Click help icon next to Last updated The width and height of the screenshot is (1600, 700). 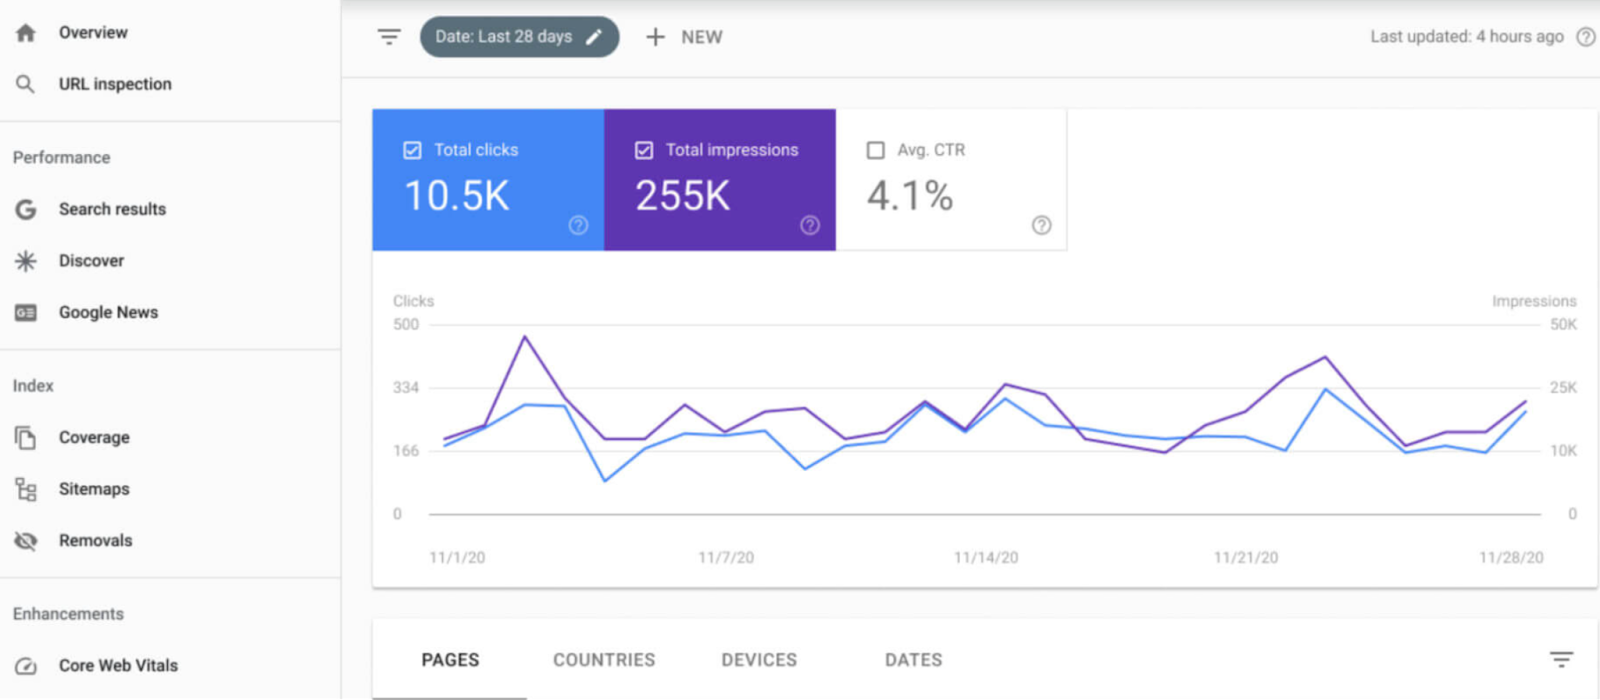click(1585, 37)
